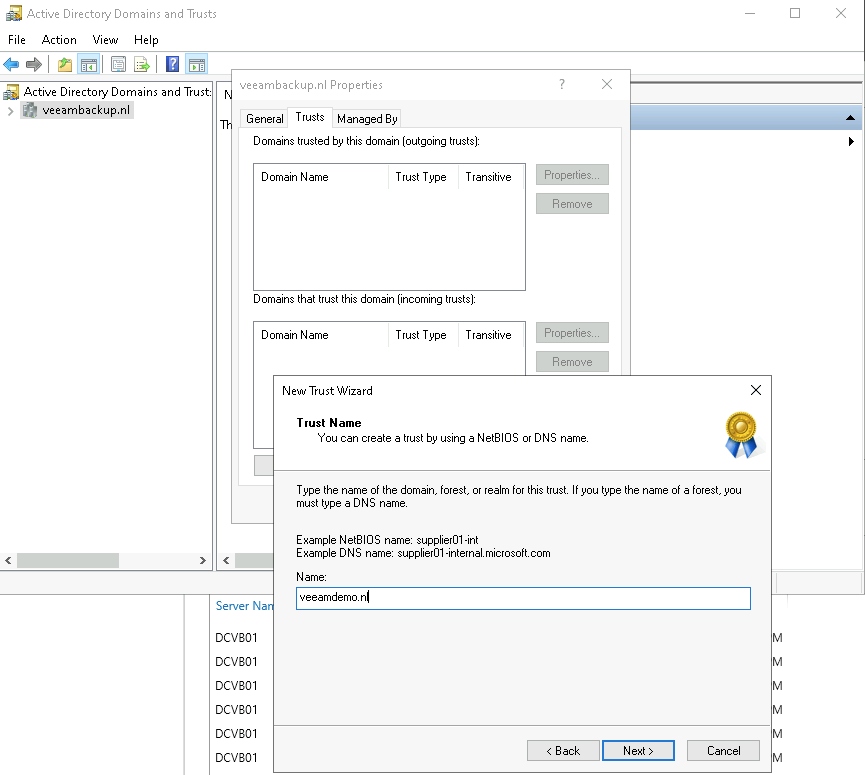Switch to the Managed By tab
The image size is (865, 775).
[x=367, y=118]
